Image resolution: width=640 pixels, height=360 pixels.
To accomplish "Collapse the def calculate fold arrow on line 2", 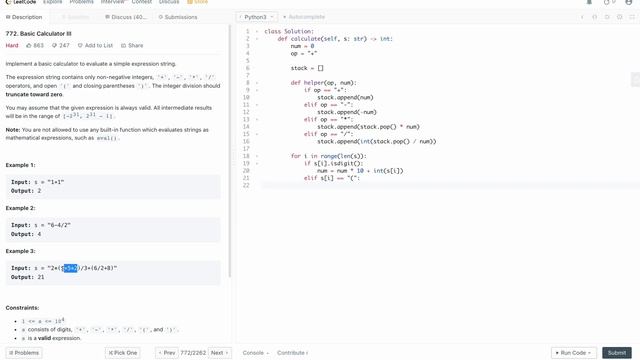I will pyautogui.click(x=257, y=39).
